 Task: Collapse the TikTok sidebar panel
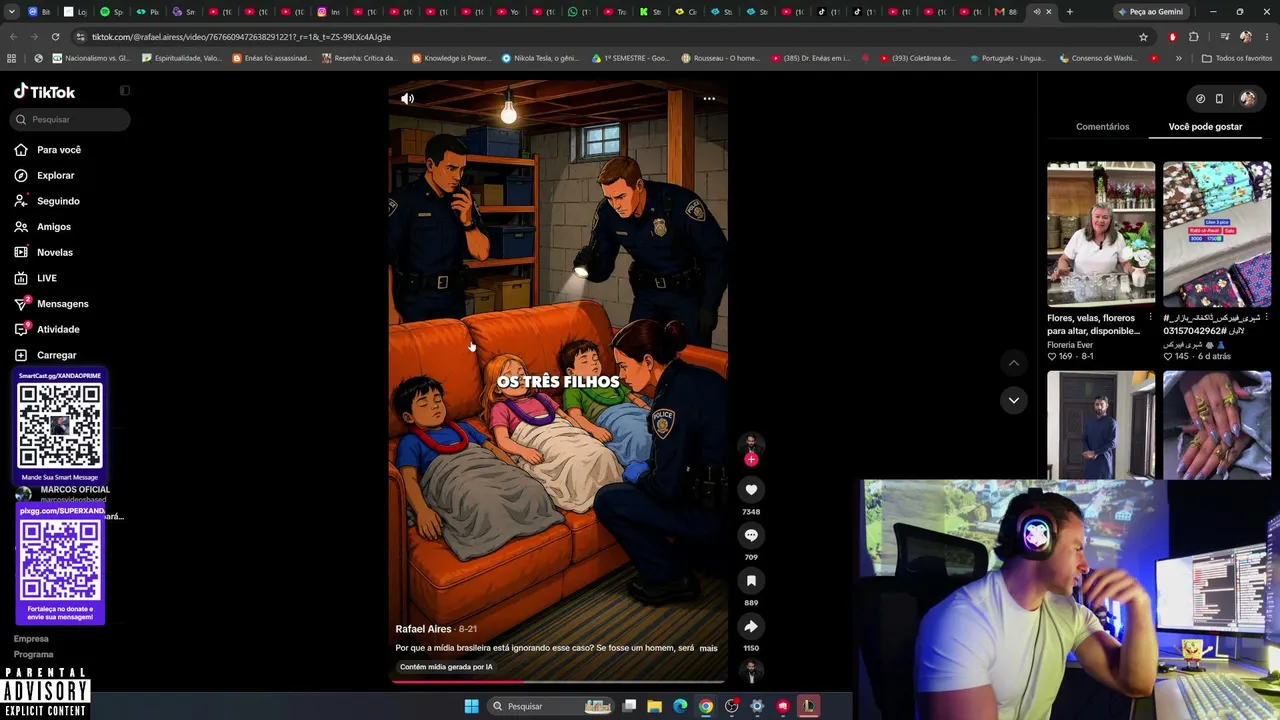[124, 91]
